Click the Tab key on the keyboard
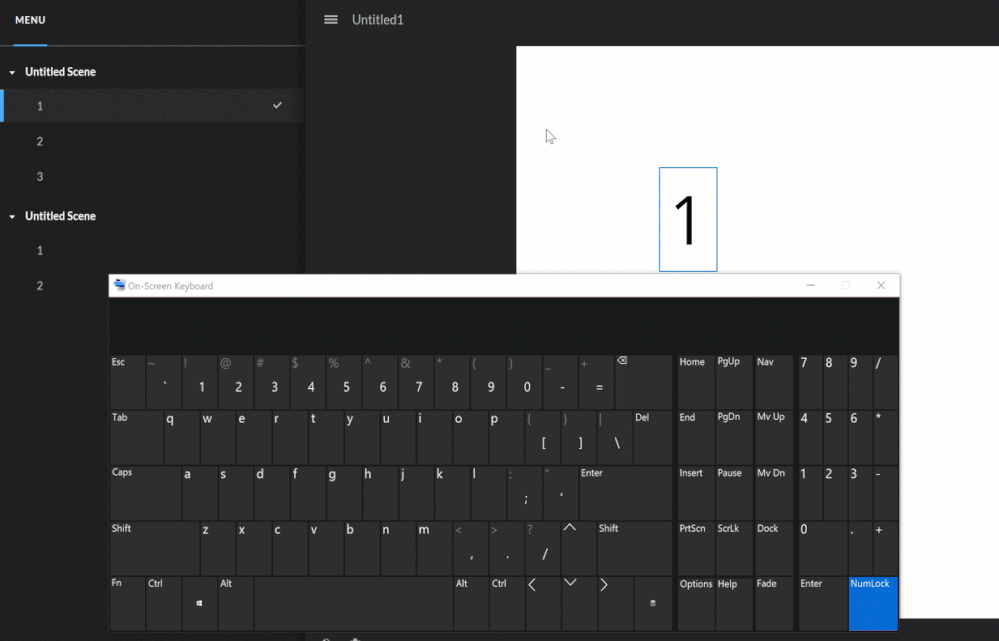Screen dimensions: 999x641 click(x=137, y=438)
